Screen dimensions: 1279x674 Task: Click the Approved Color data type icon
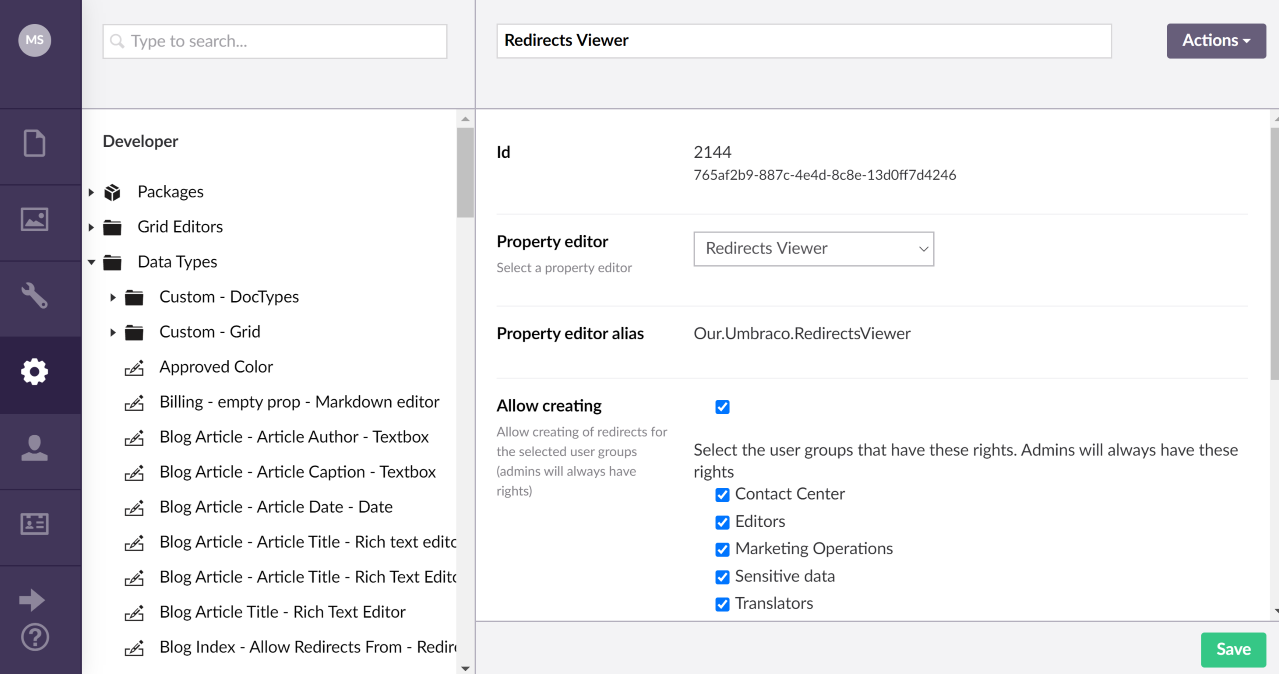pyautogui.click(x=134, y=367)
